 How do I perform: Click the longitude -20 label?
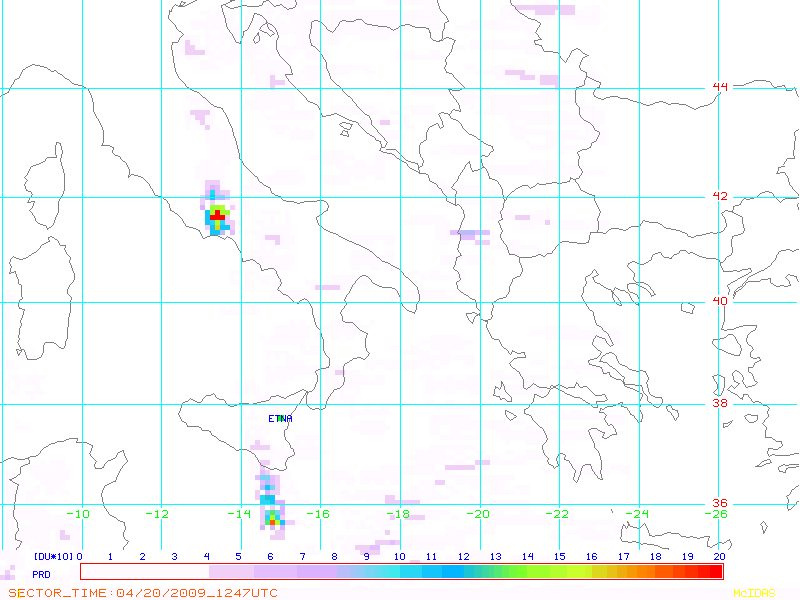(x=478, y=514)
